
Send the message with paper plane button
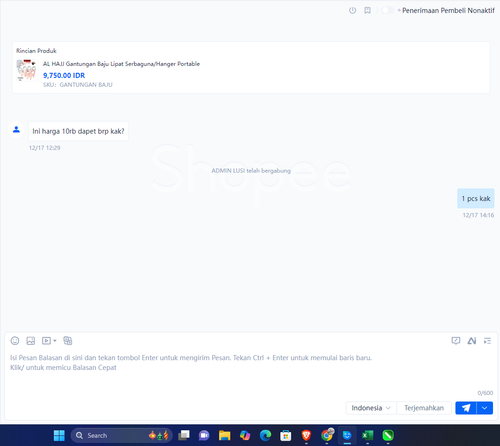tap(466, 408)
